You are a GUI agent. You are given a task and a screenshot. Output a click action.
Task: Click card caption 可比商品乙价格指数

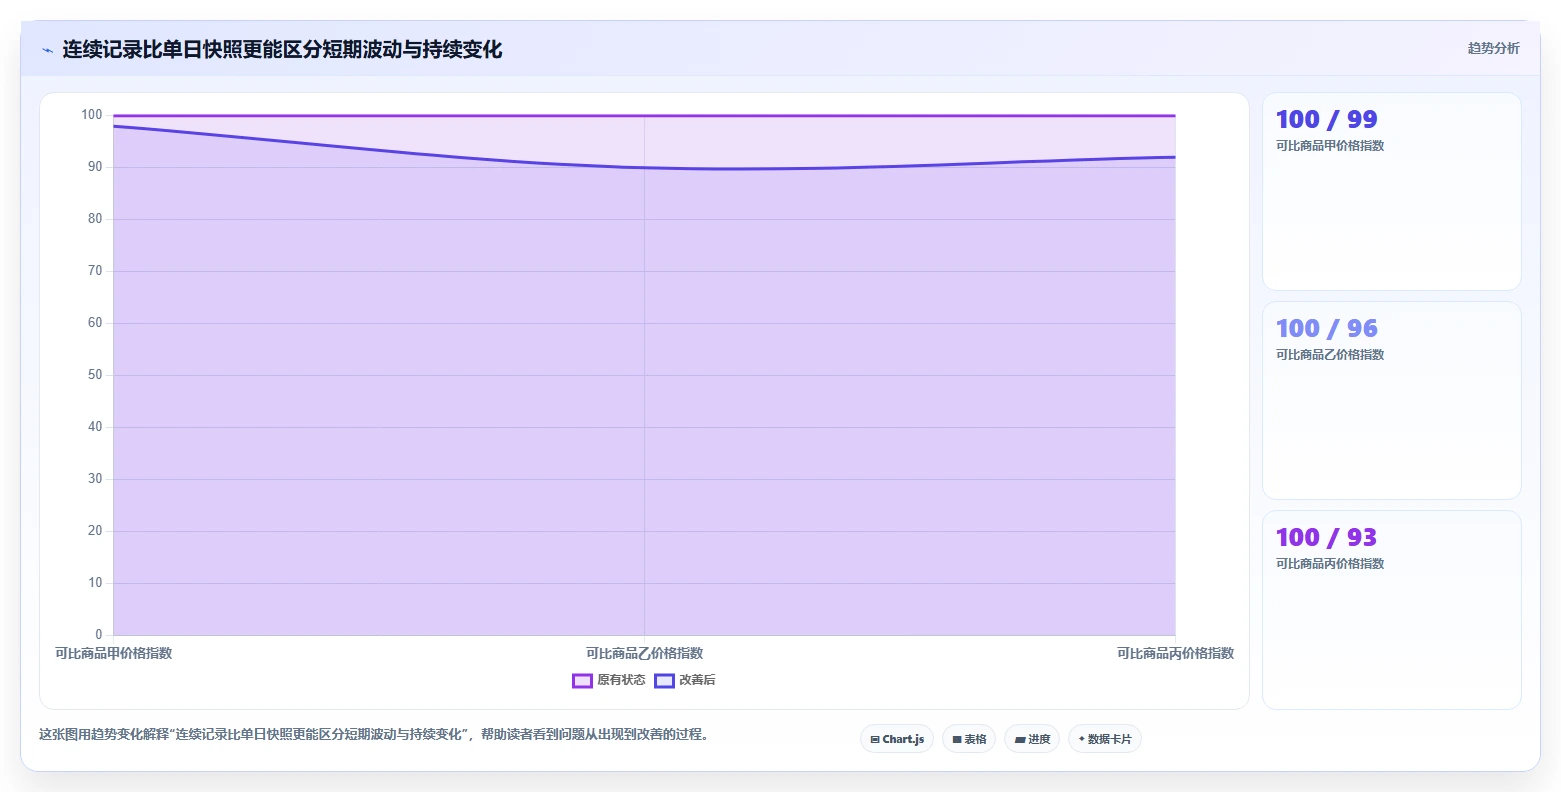[x=1330, y=355]
